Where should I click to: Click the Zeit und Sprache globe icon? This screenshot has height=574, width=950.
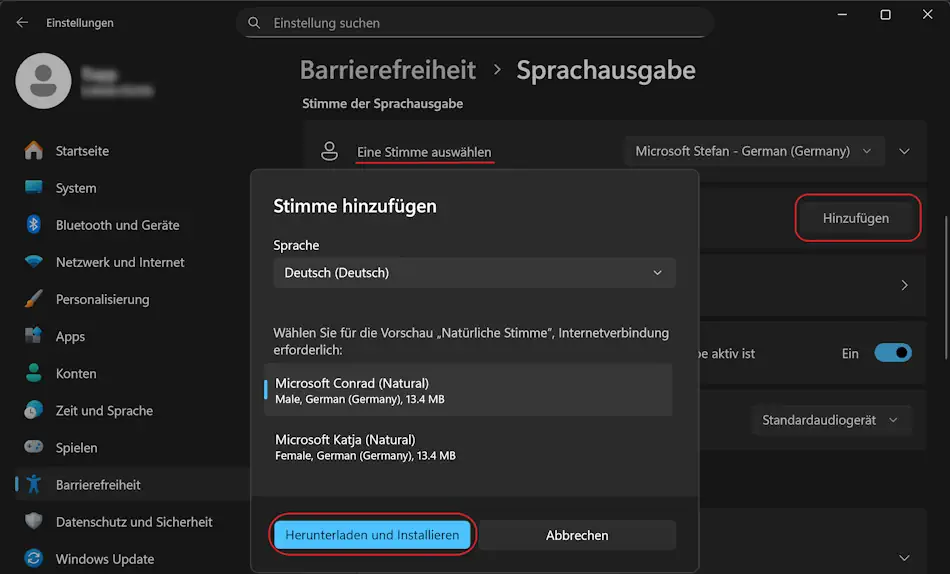[34, 410]
